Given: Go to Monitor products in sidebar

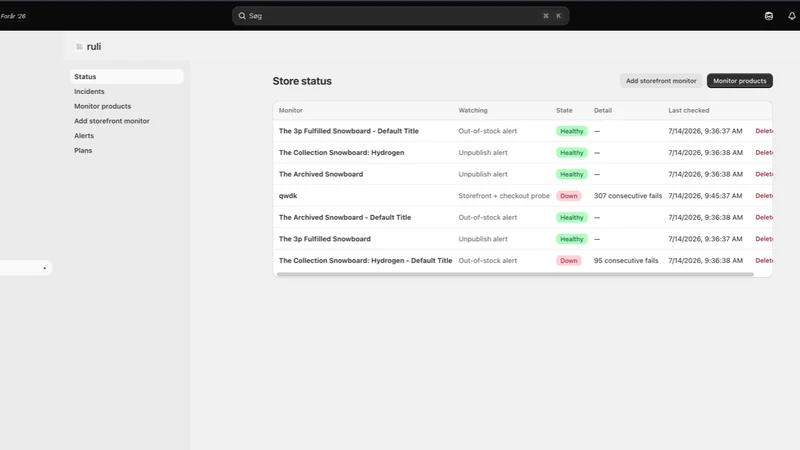Looking at the screenshot, I should 103,106.
